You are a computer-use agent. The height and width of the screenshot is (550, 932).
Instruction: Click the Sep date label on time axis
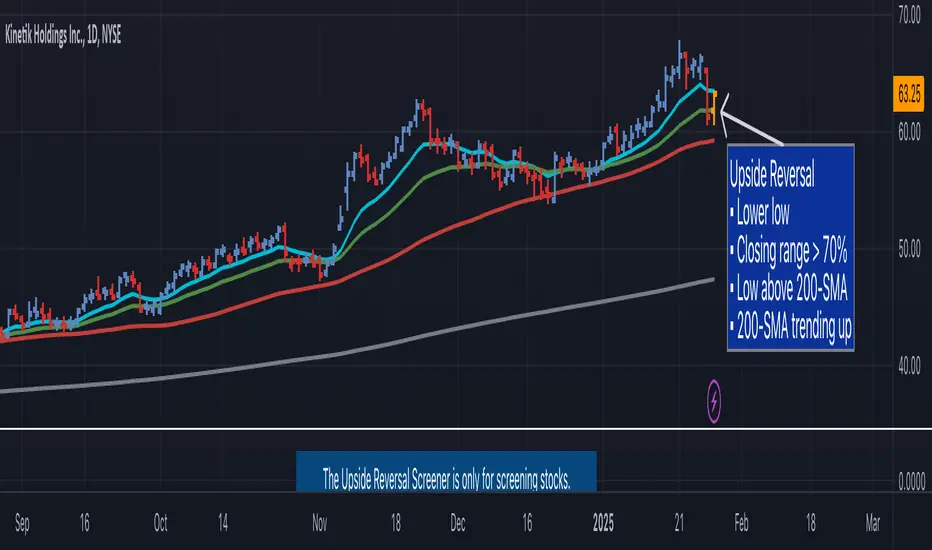click(x=22, y=523)
